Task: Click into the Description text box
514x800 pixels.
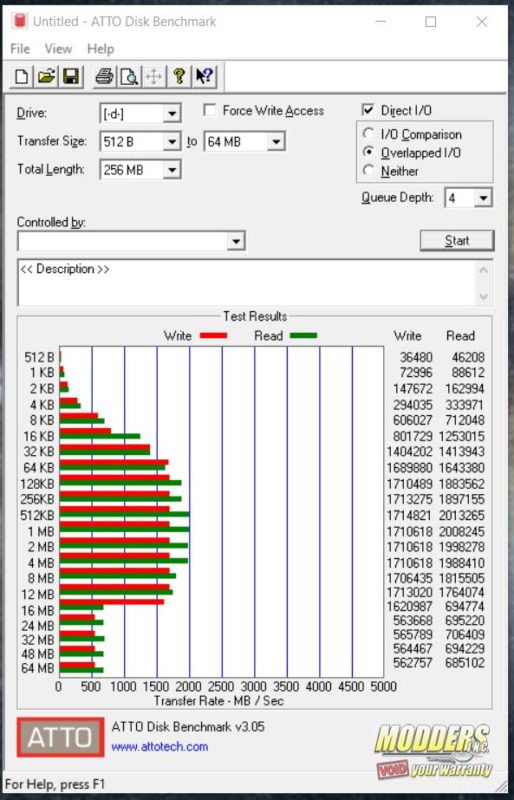Action: click(248, 283)
